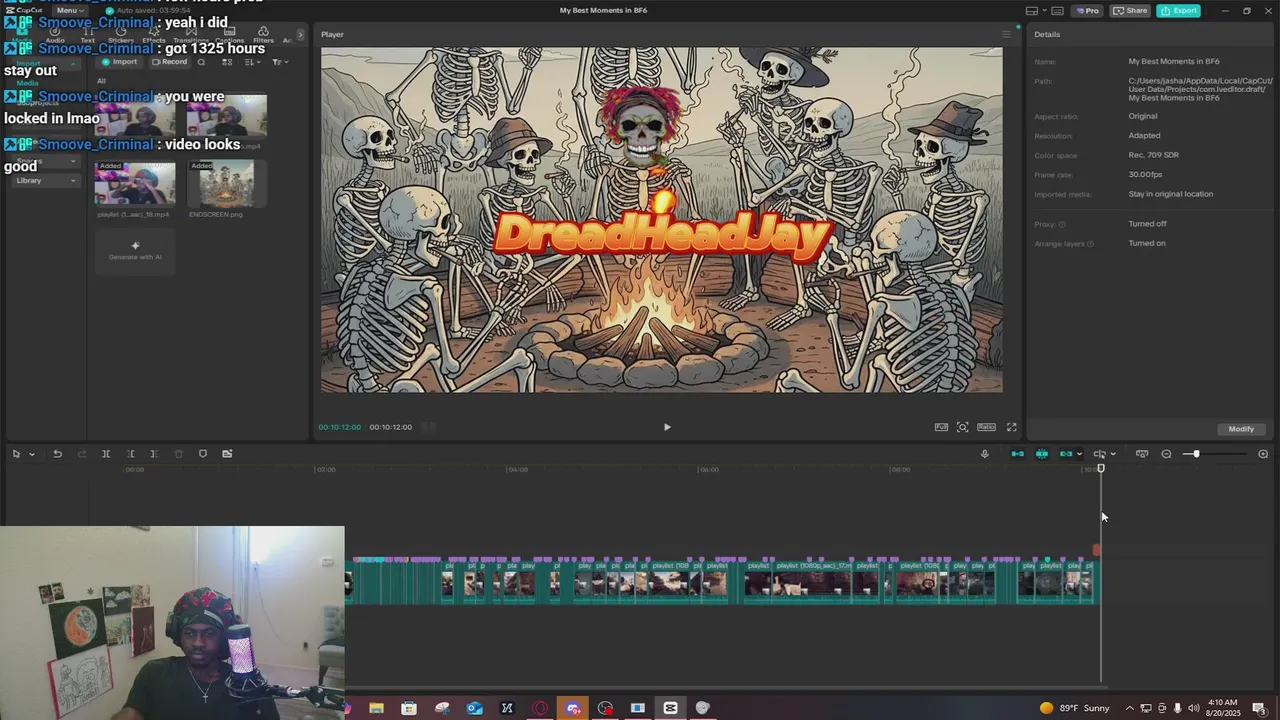
Task: Click the voiceover microphone icon
Action: [984, 454]
